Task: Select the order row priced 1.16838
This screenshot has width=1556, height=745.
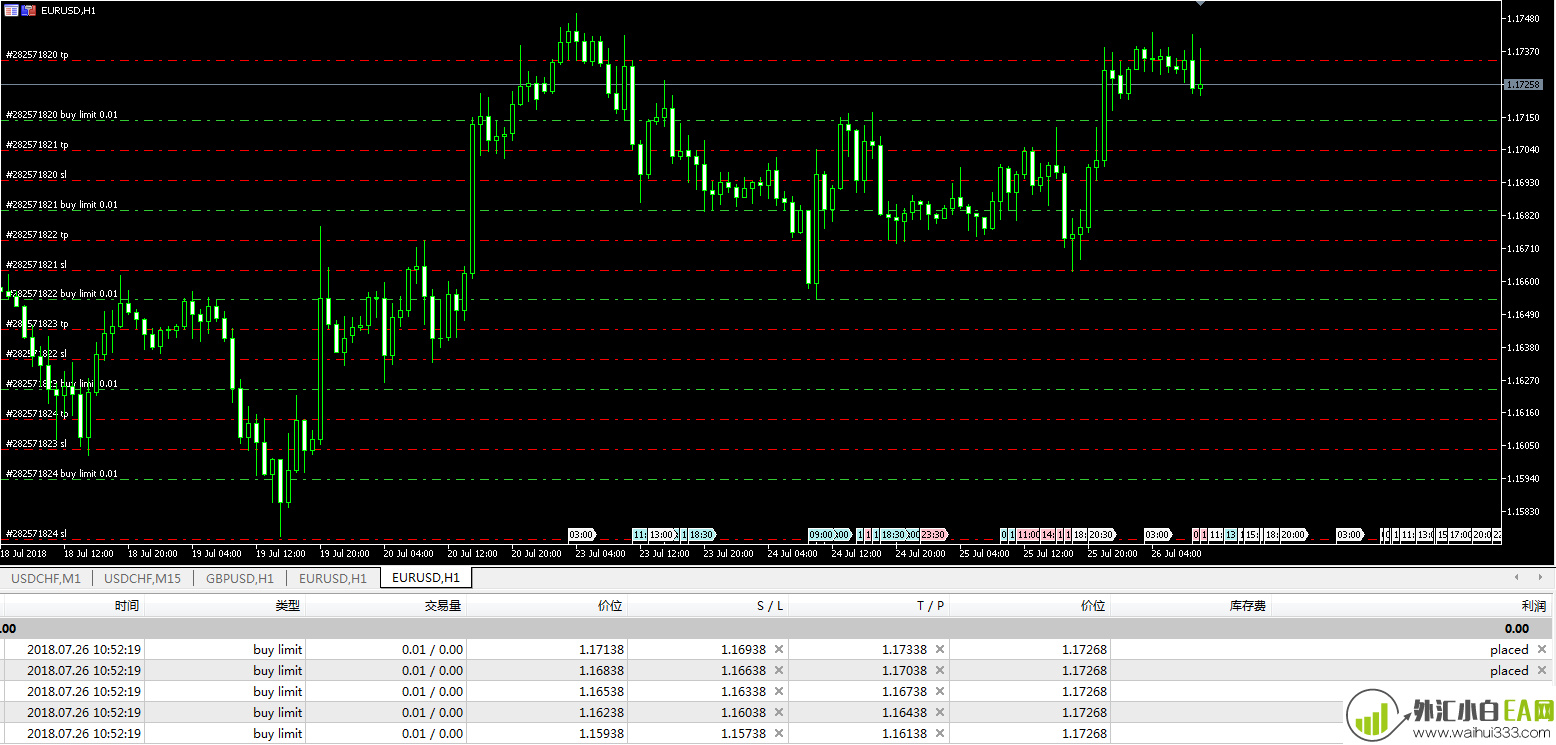Action: pyautogui.click(x=777, y=670)
